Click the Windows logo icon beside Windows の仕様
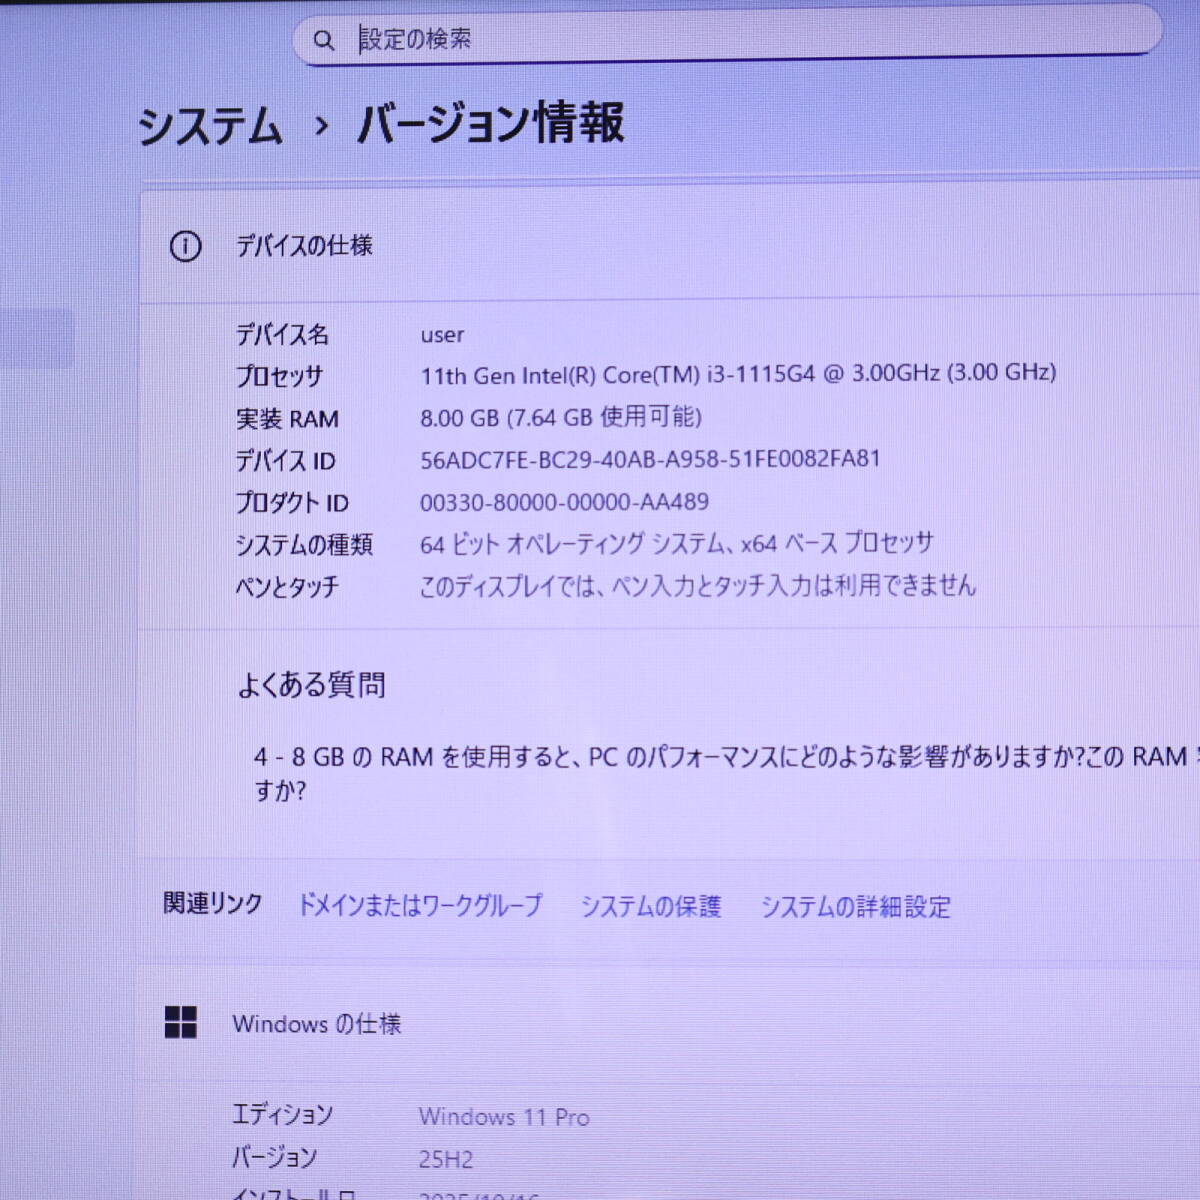 click(x=181, y=1023)
